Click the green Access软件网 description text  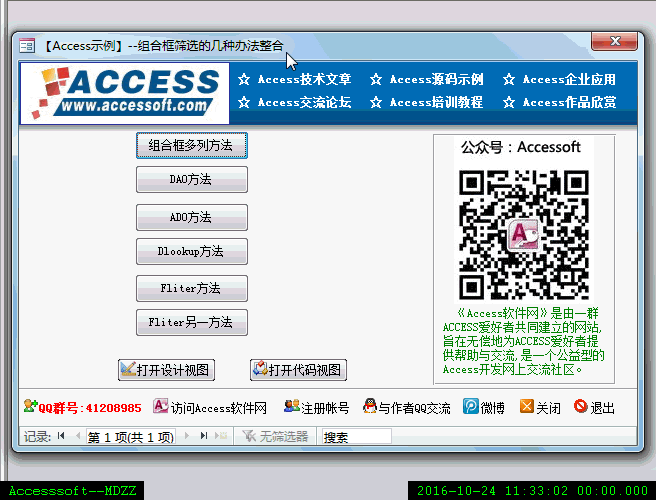coord(524,341)
